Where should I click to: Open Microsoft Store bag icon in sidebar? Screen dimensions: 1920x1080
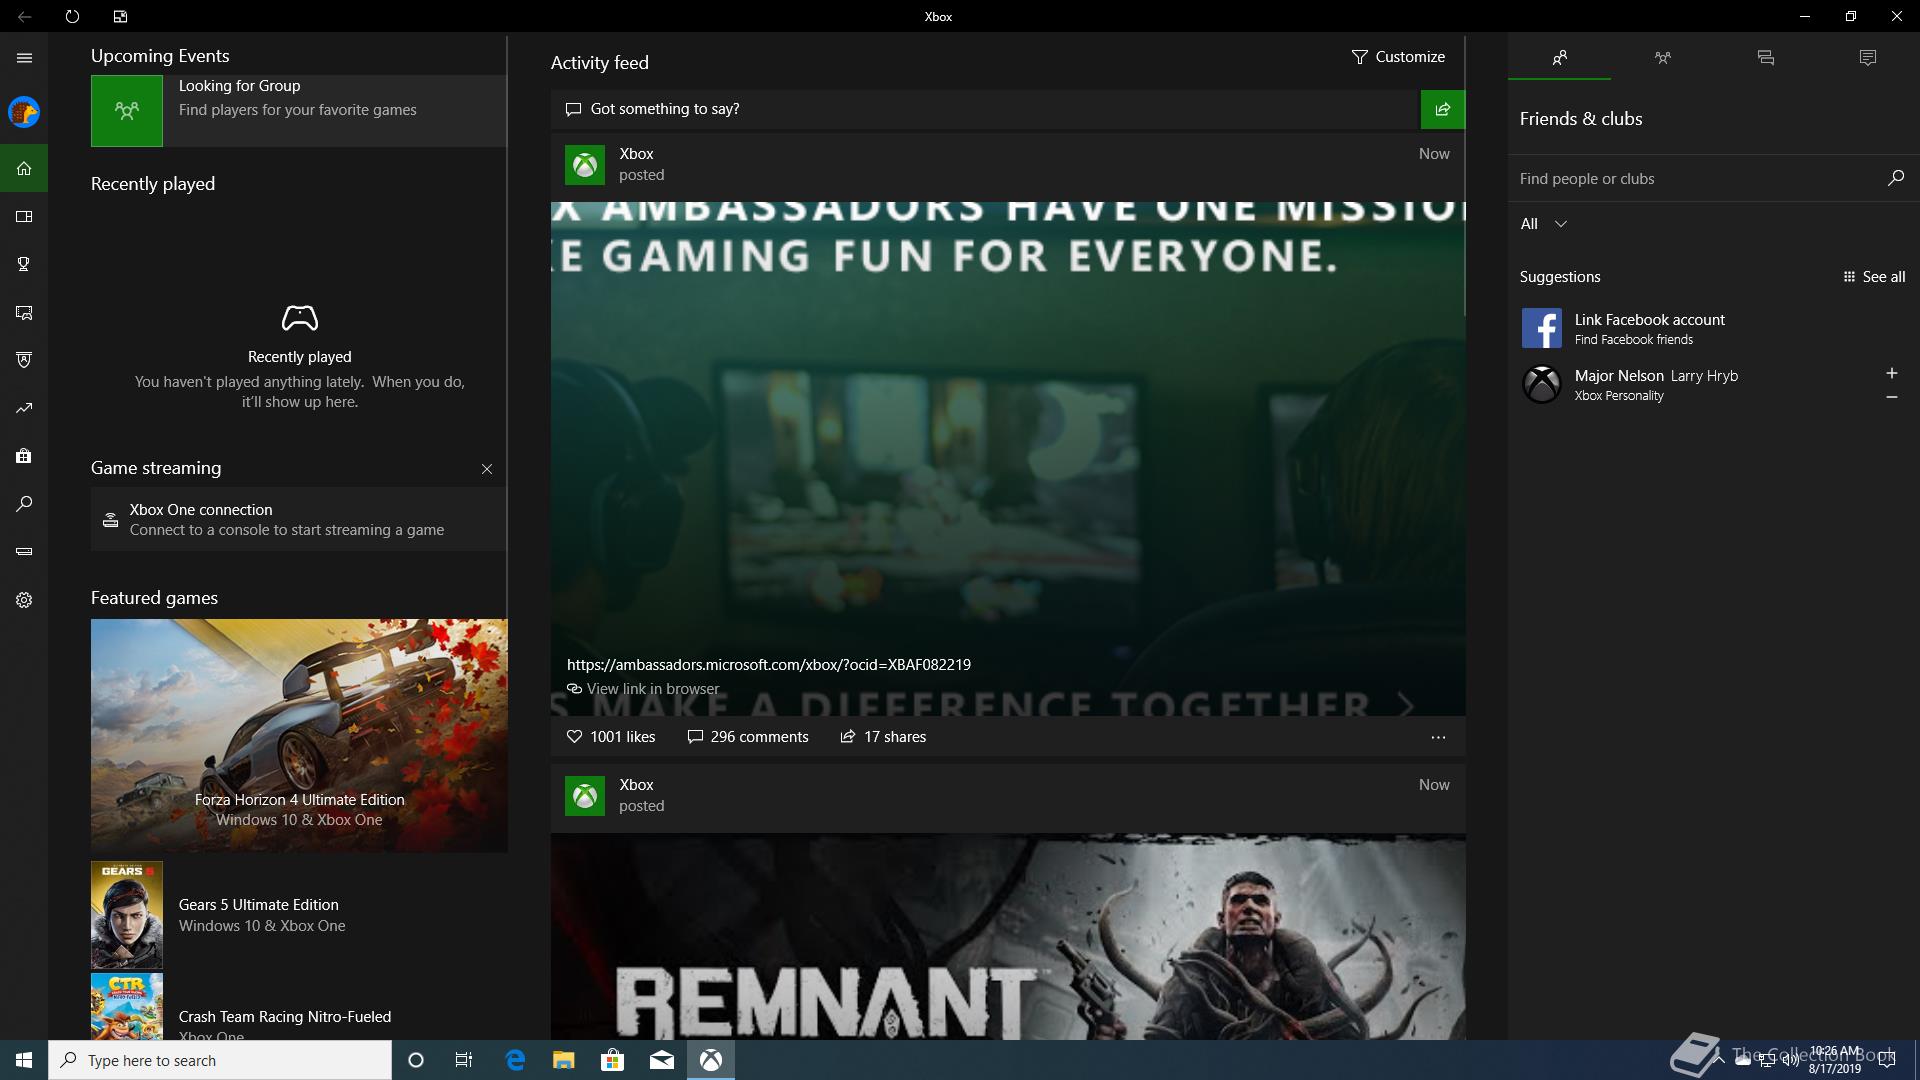click(x=24, y=456)
